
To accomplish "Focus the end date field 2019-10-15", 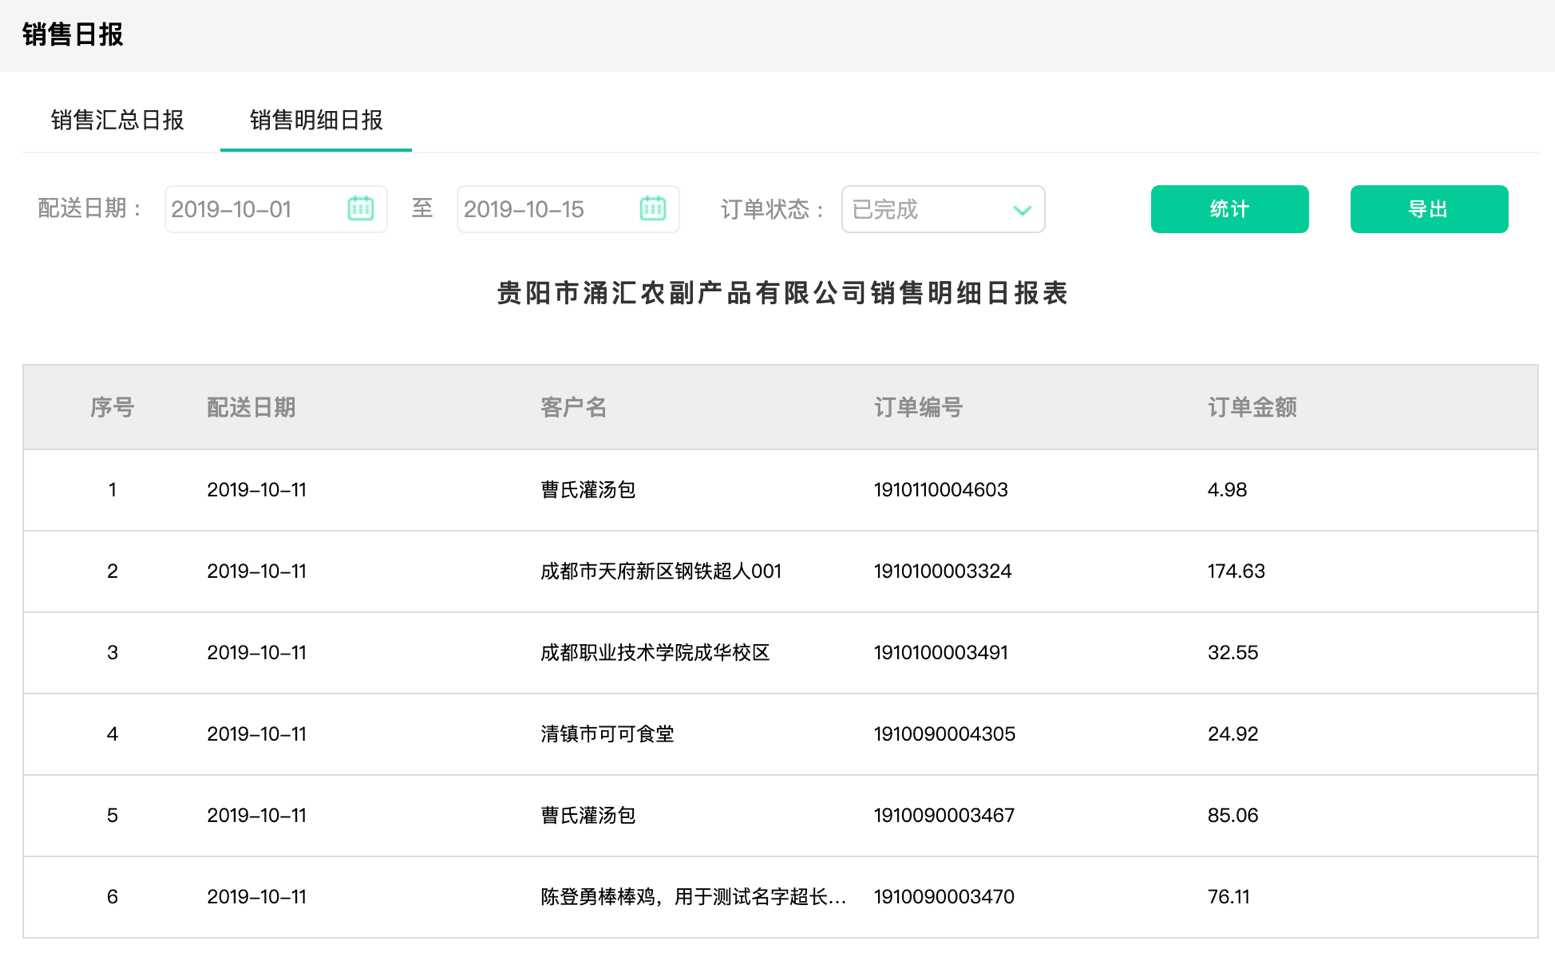I will click(x=543, y=210).
